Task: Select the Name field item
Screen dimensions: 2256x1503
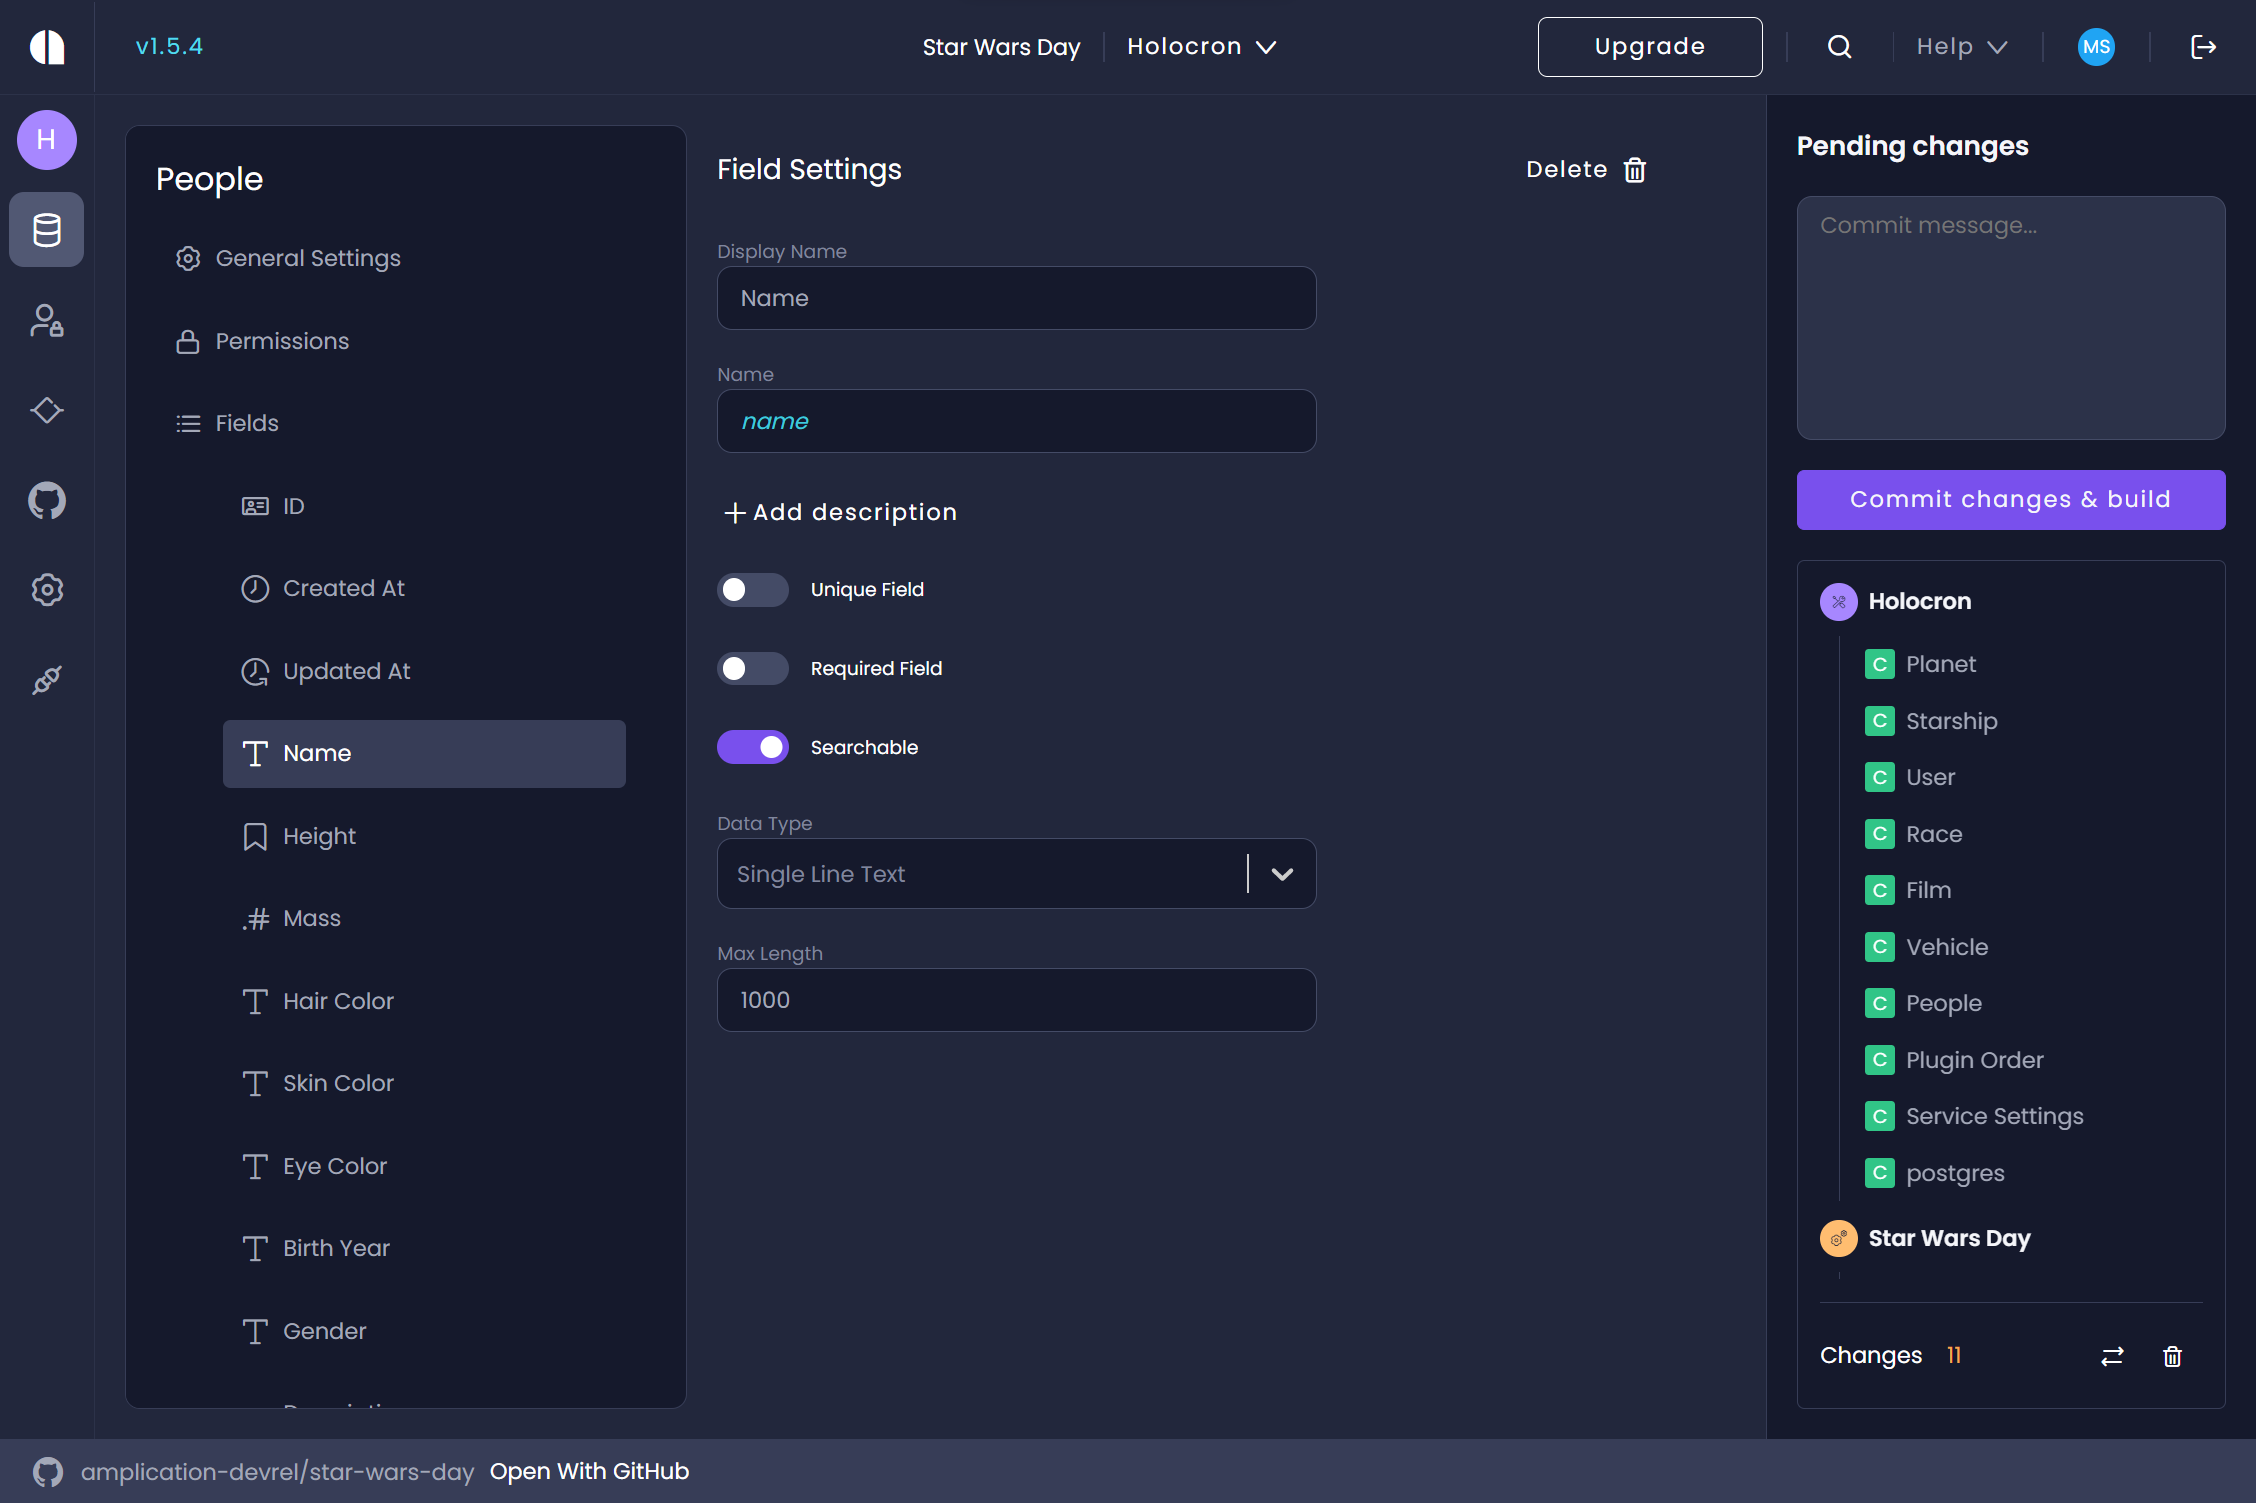Action: pyautogui.click(x=424, y=754)
